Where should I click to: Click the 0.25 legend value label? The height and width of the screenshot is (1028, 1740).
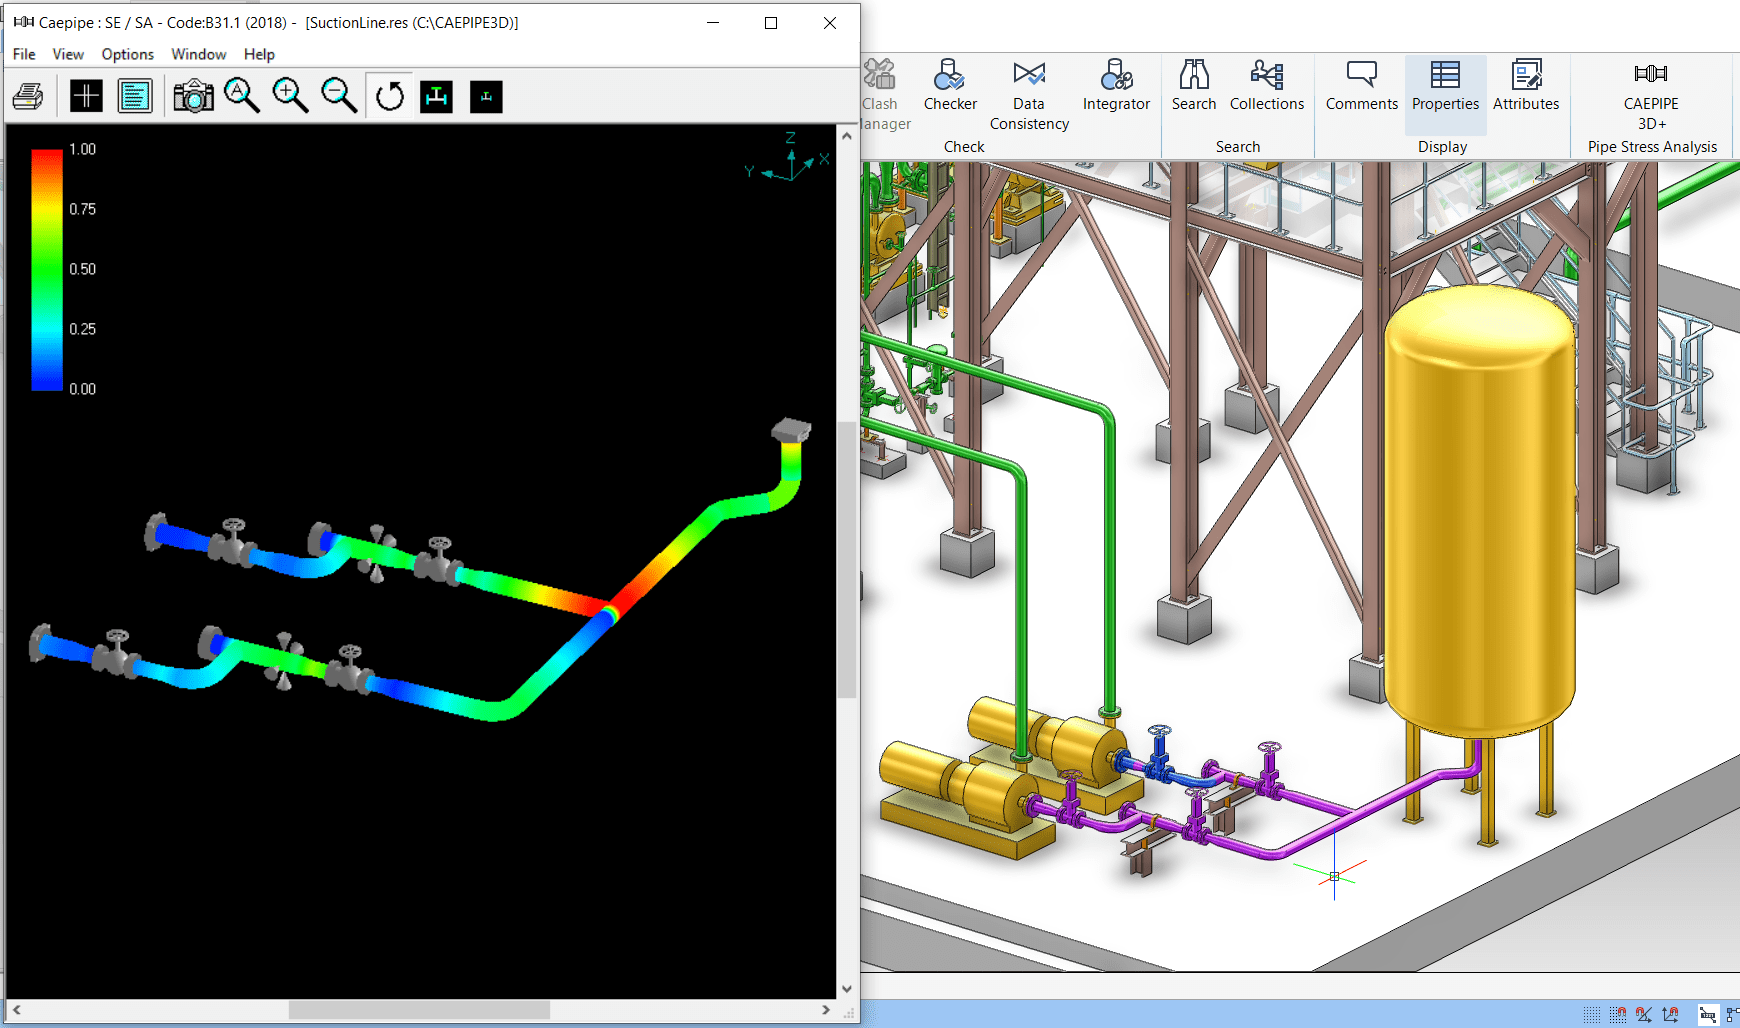pyautogui.click(x=83, y=329)
